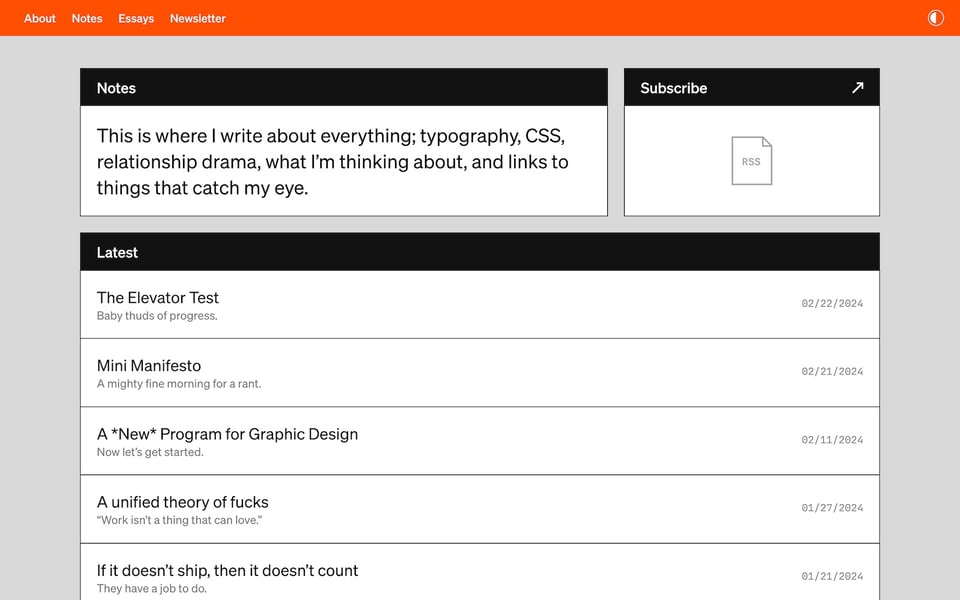Screen dimensions: 960x600
Task: Open the Mini Manifesto post
Action: [x=149, y=366]
